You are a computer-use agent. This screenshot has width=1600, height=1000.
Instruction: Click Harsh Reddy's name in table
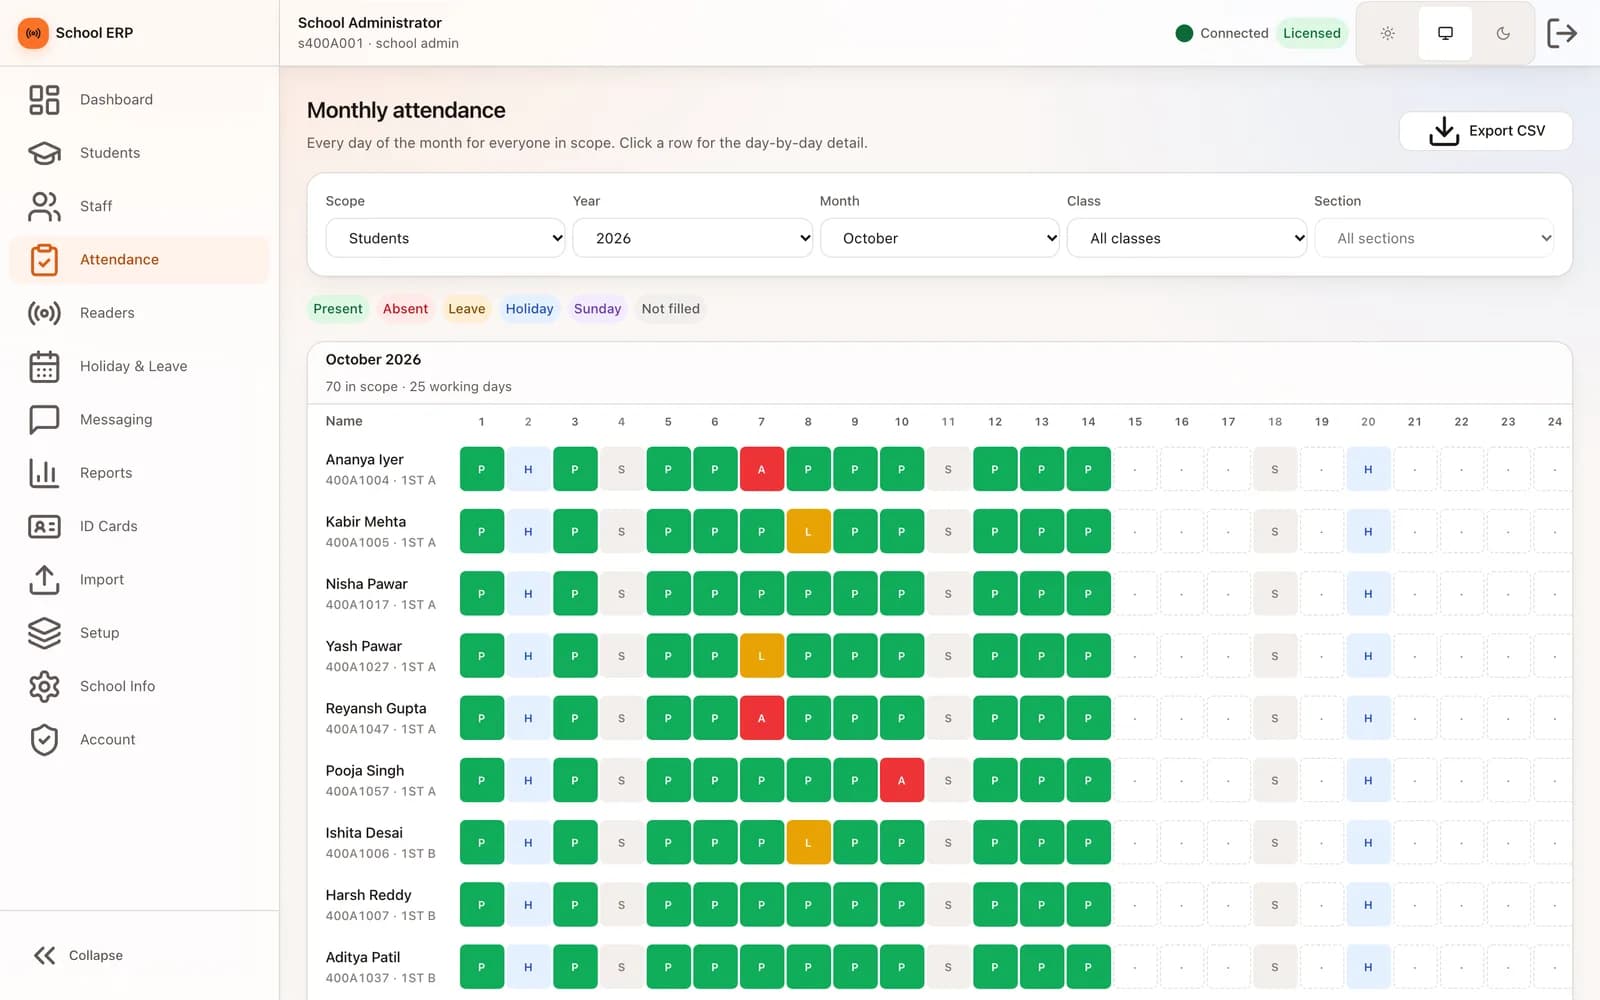(x=368, y=895)
